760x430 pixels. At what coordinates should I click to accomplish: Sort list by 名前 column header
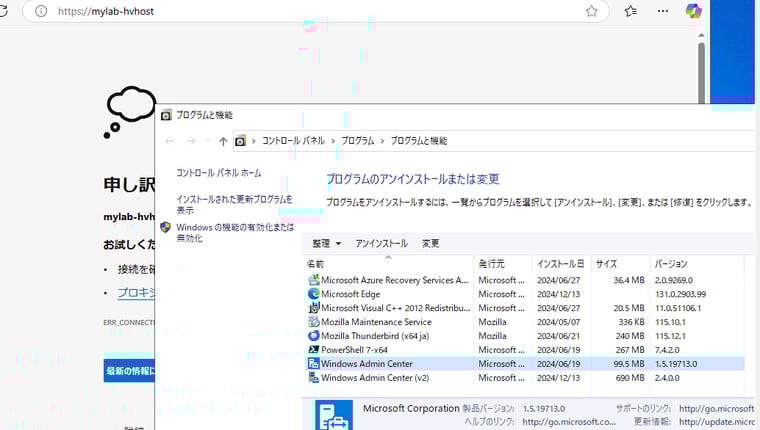(389, 264)
